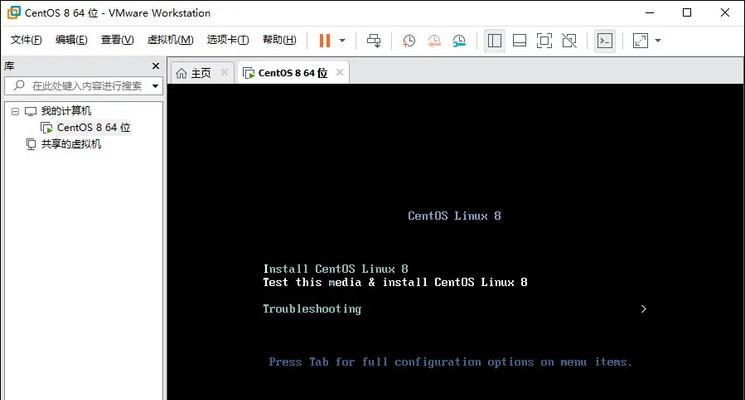Click the stretch guest display icon
The height and width of the screenshot is (400, 745).
point(640,40)
